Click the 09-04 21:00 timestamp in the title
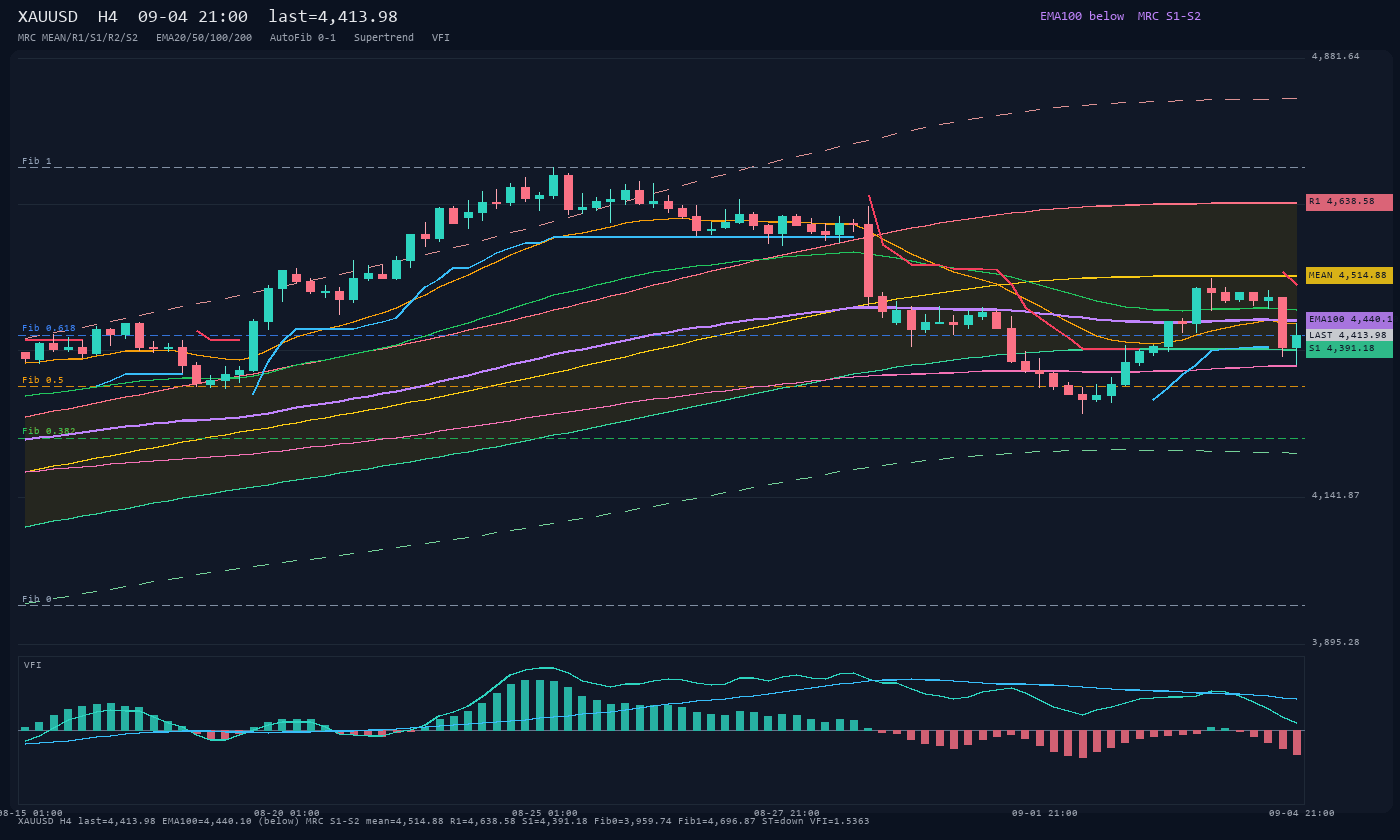 (193, 16)
